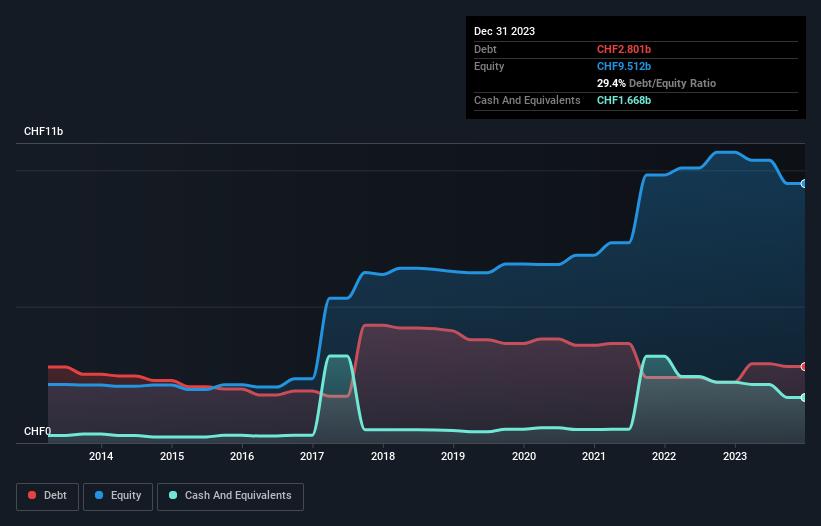Click the 2019 x-axis label
The height and width of the screenshot is (526, 821).
click(453, 456)
